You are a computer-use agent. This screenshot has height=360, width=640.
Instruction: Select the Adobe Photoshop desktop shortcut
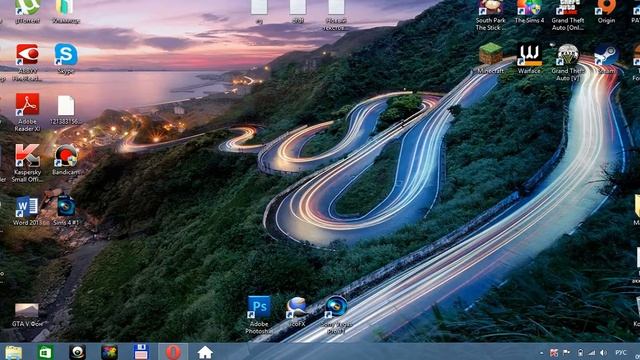pos(259,315)
